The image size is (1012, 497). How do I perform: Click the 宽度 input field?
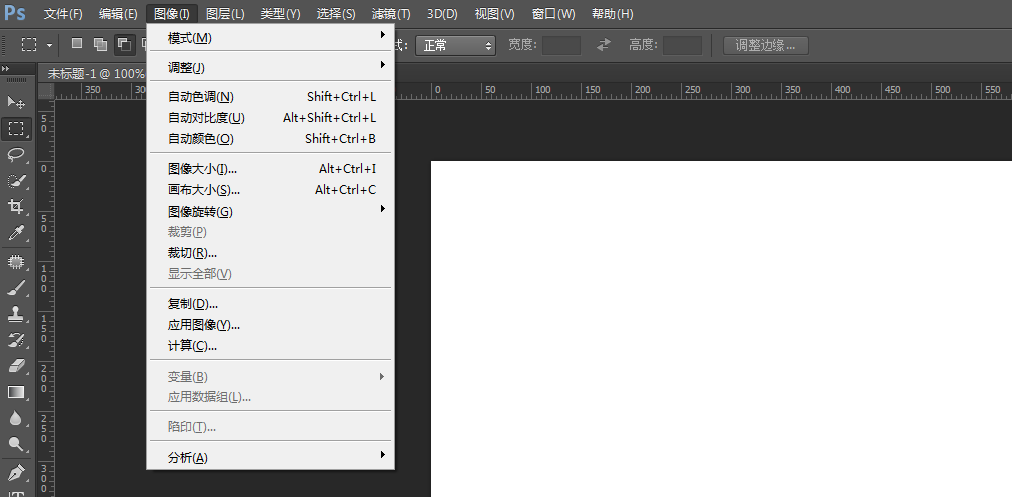(561, 45)
